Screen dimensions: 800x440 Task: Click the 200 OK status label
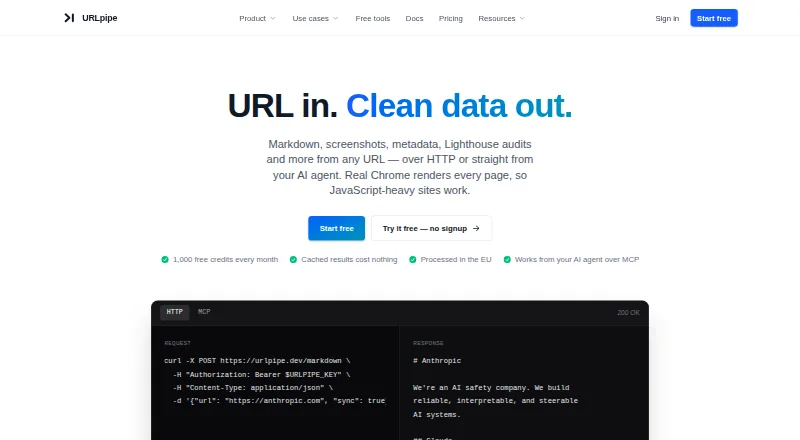click(x=628, y=312)
